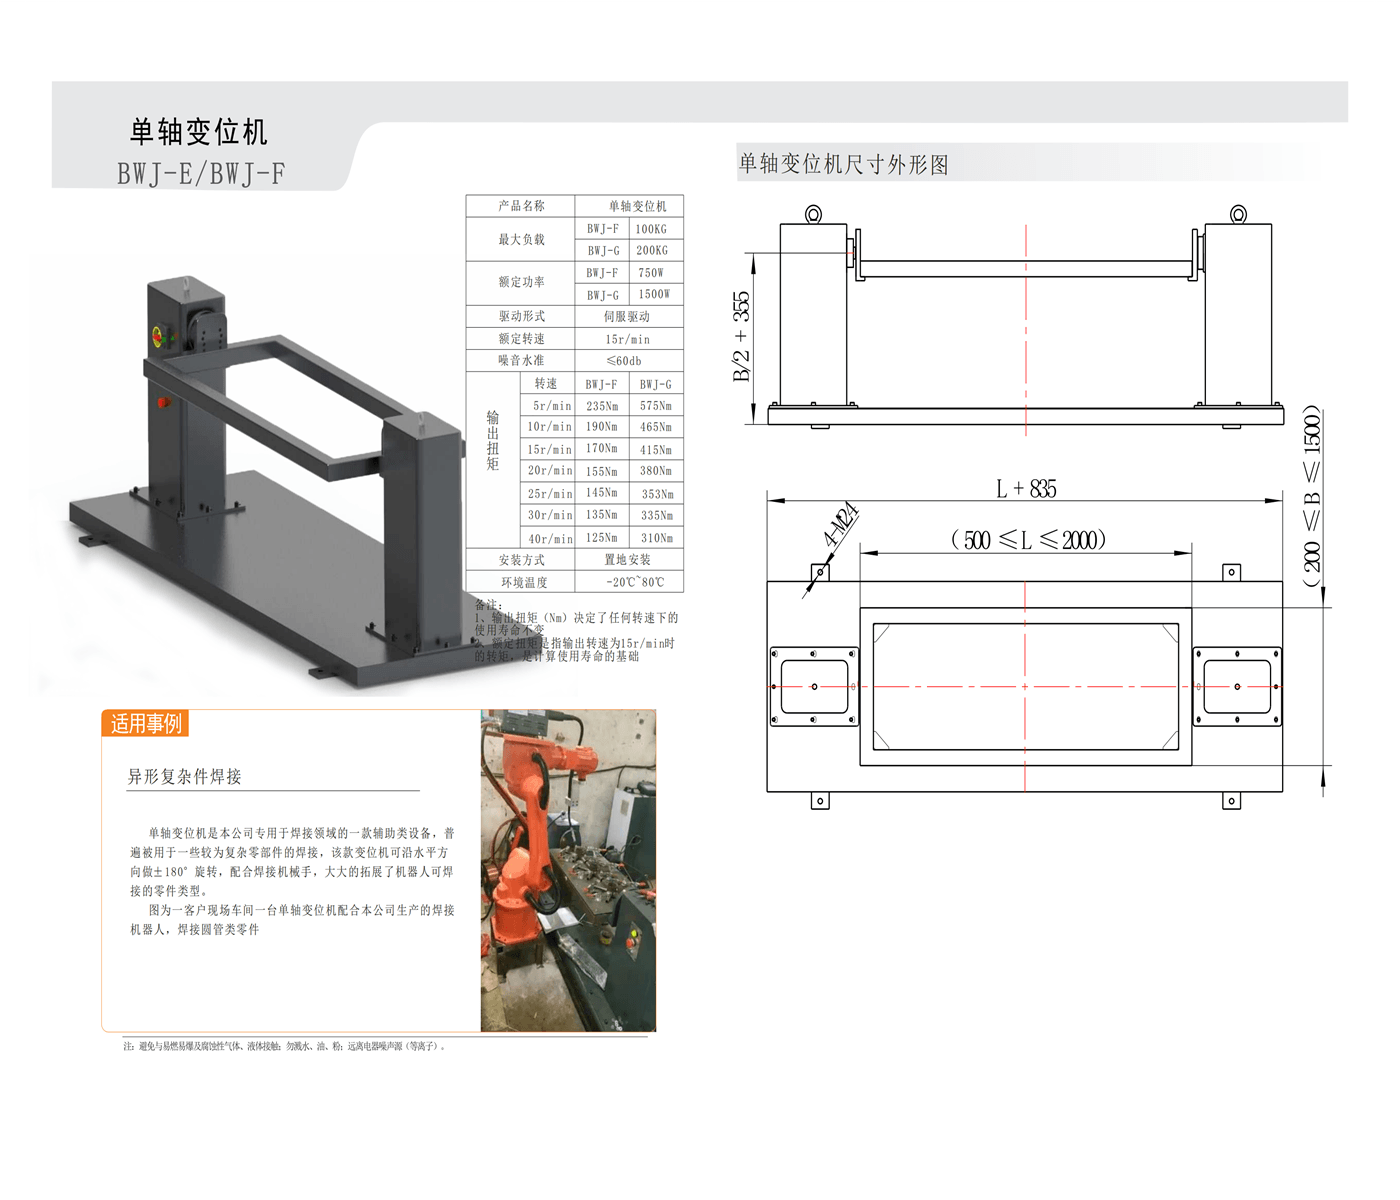Click the footnote beginning '注:避免与易燃易爆'
The height and width of the screenshot is (1200, 1400).
(285, 1046)
